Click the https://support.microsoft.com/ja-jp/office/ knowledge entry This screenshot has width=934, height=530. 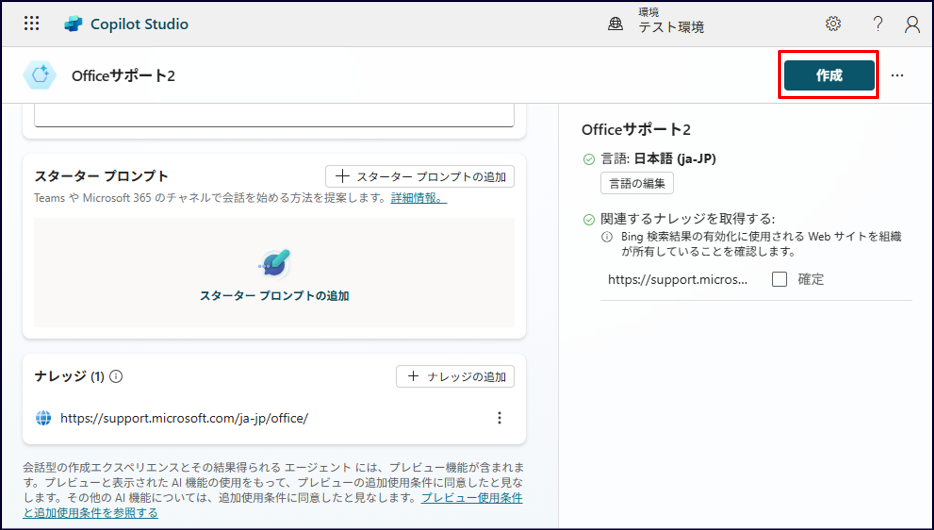pos(184,418)
